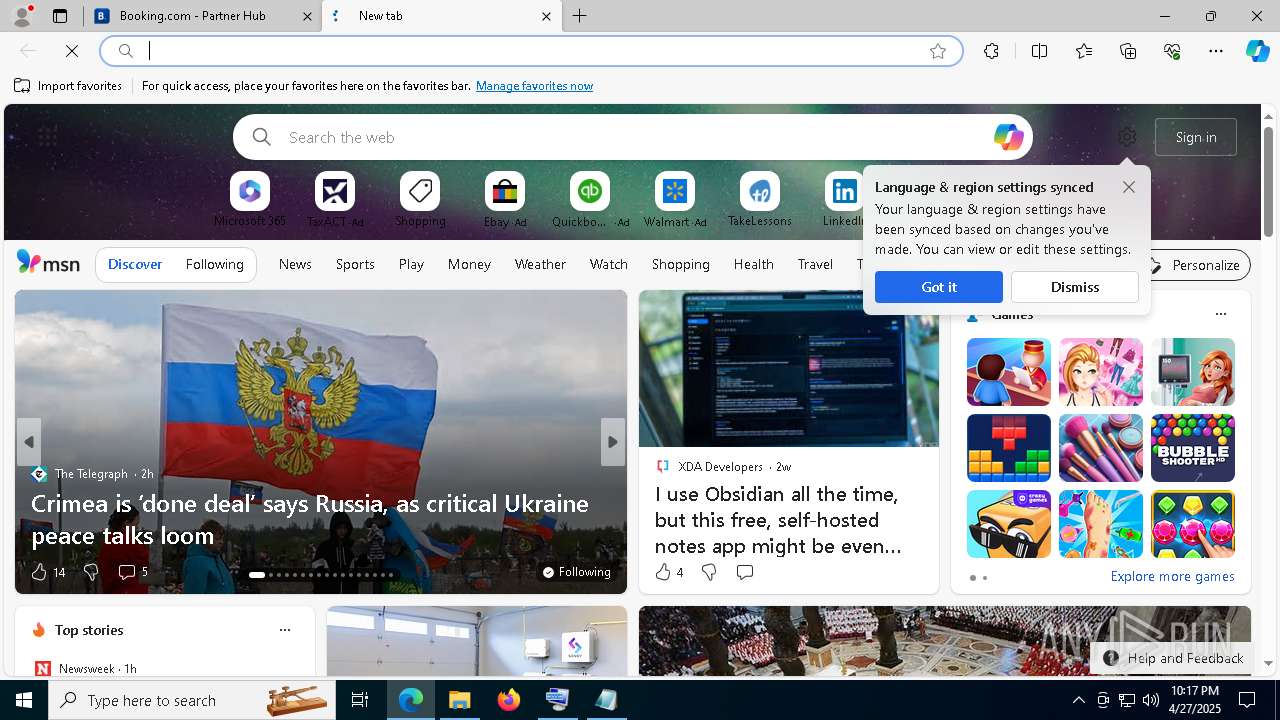Open Explore more games link
The width and height of the screenshot is (1280, 720).
tap(1172, 577)
